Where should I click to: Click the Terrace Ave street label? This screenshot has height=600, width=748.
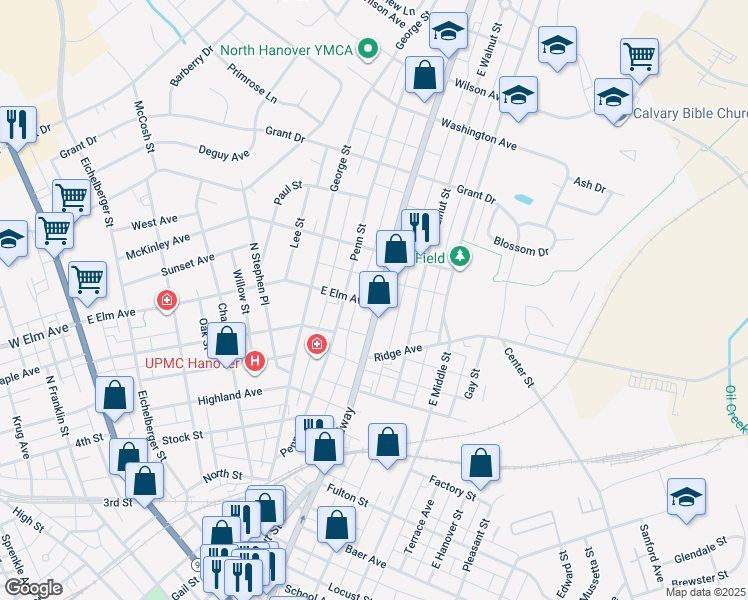[x=419, y=527]
